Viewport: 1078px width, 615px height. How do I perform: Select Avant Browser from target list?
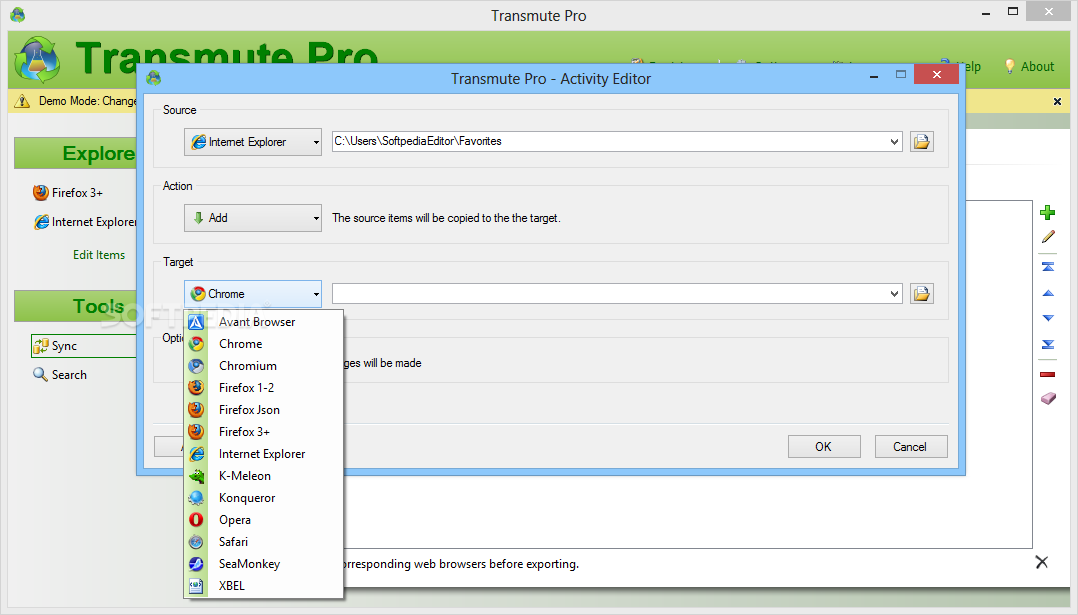263,322
